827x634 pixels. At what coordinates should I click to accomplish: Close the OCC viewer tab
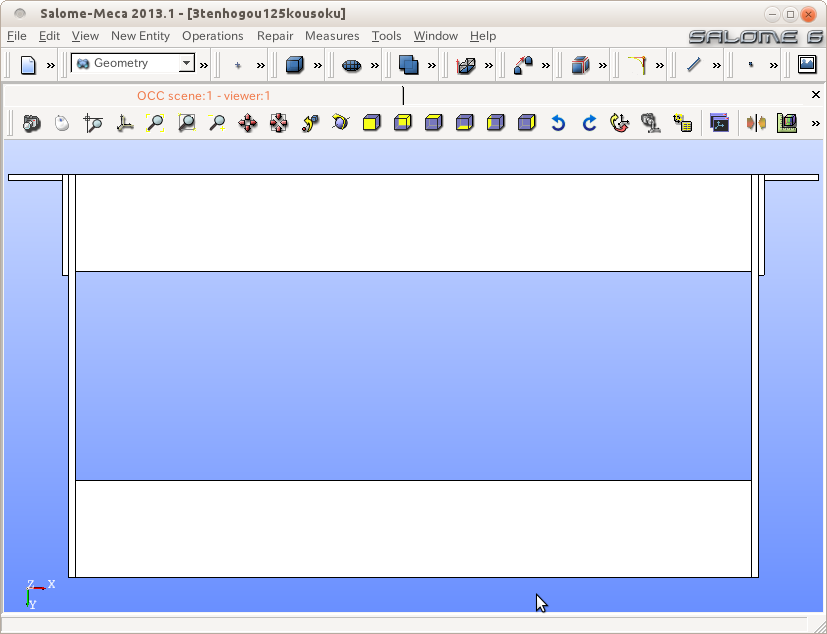coord(815,94)
